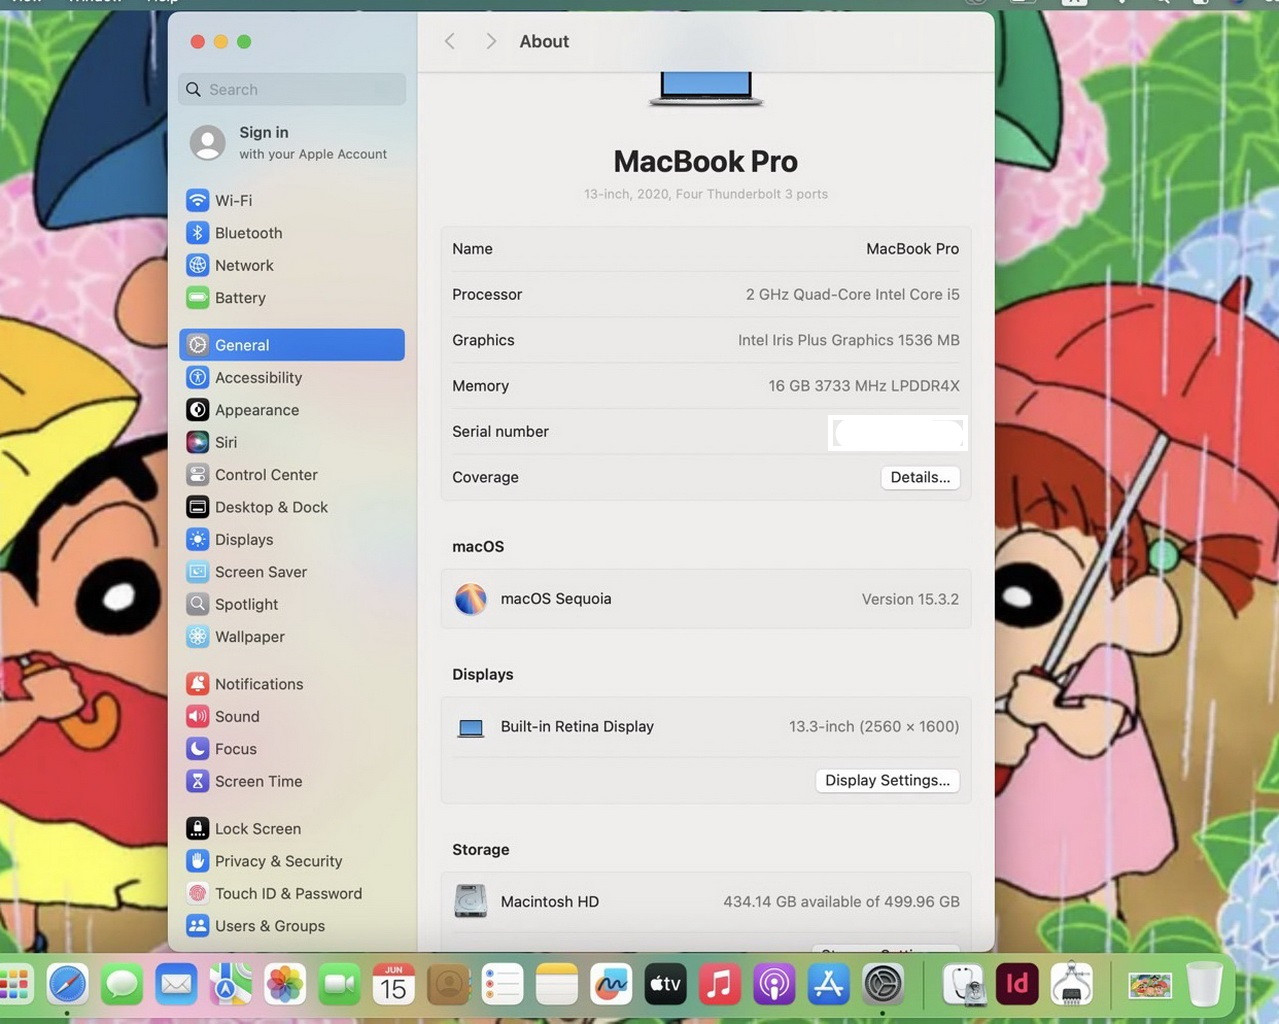This screenshot has width=1279, height=1024.
Task: Open Display Settings… from the Displays section
Action: [x=887, y=780]
